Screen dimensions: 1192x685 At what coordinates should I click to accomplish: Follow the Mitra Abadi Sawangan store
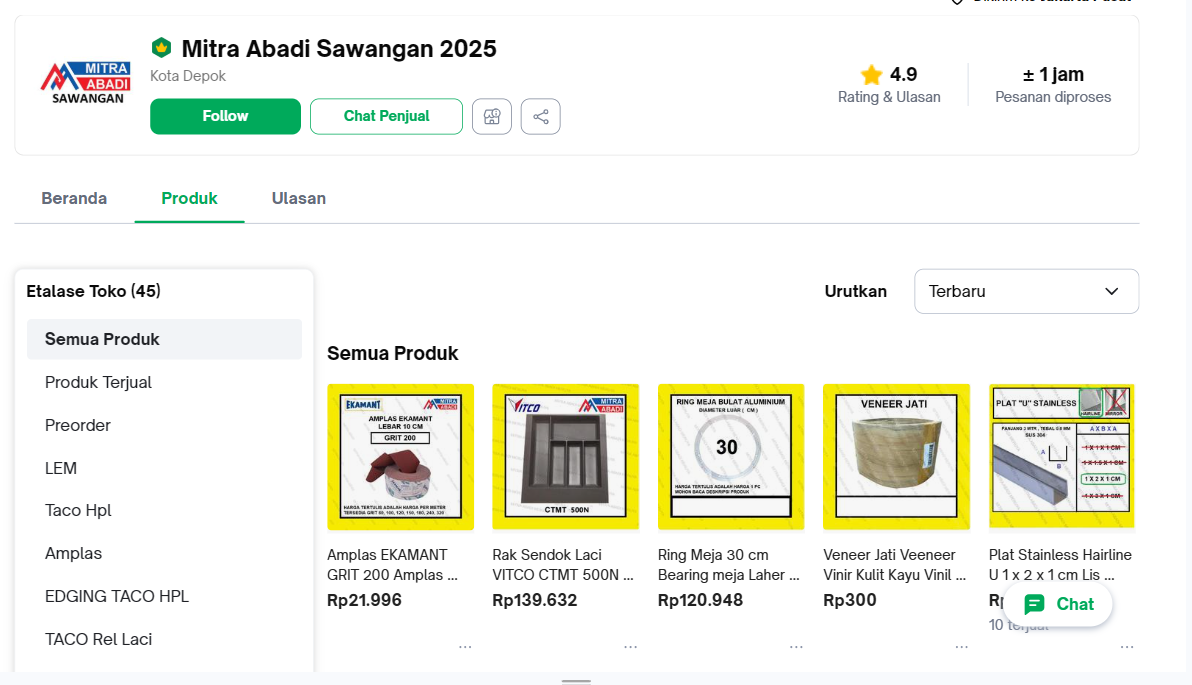click(225, 116)
